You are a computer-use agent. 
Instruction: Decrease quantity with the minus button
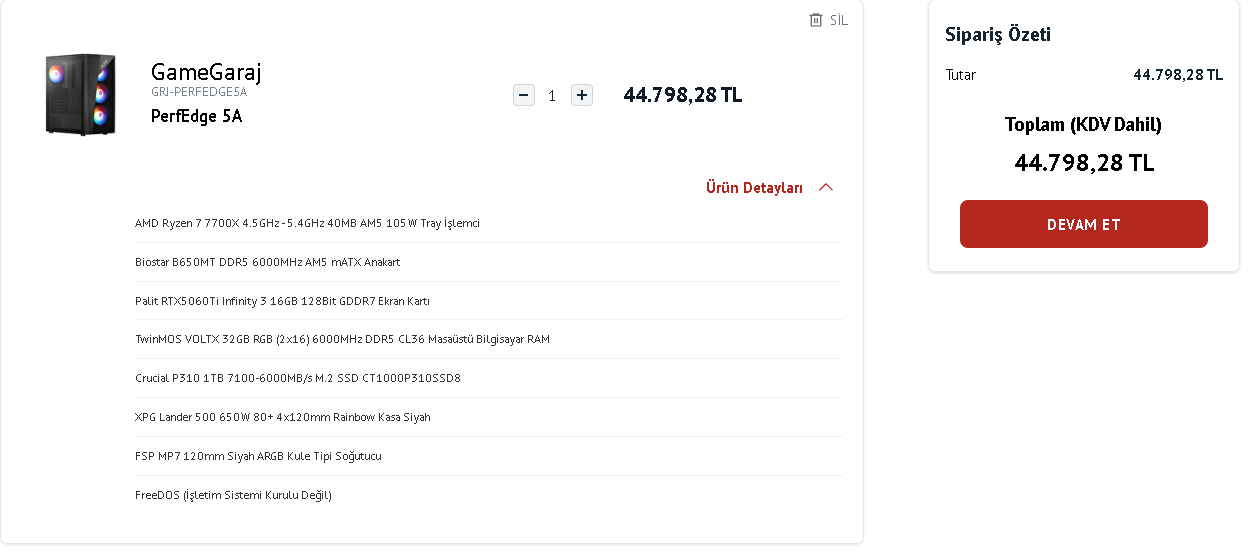[x=524, y=95]
